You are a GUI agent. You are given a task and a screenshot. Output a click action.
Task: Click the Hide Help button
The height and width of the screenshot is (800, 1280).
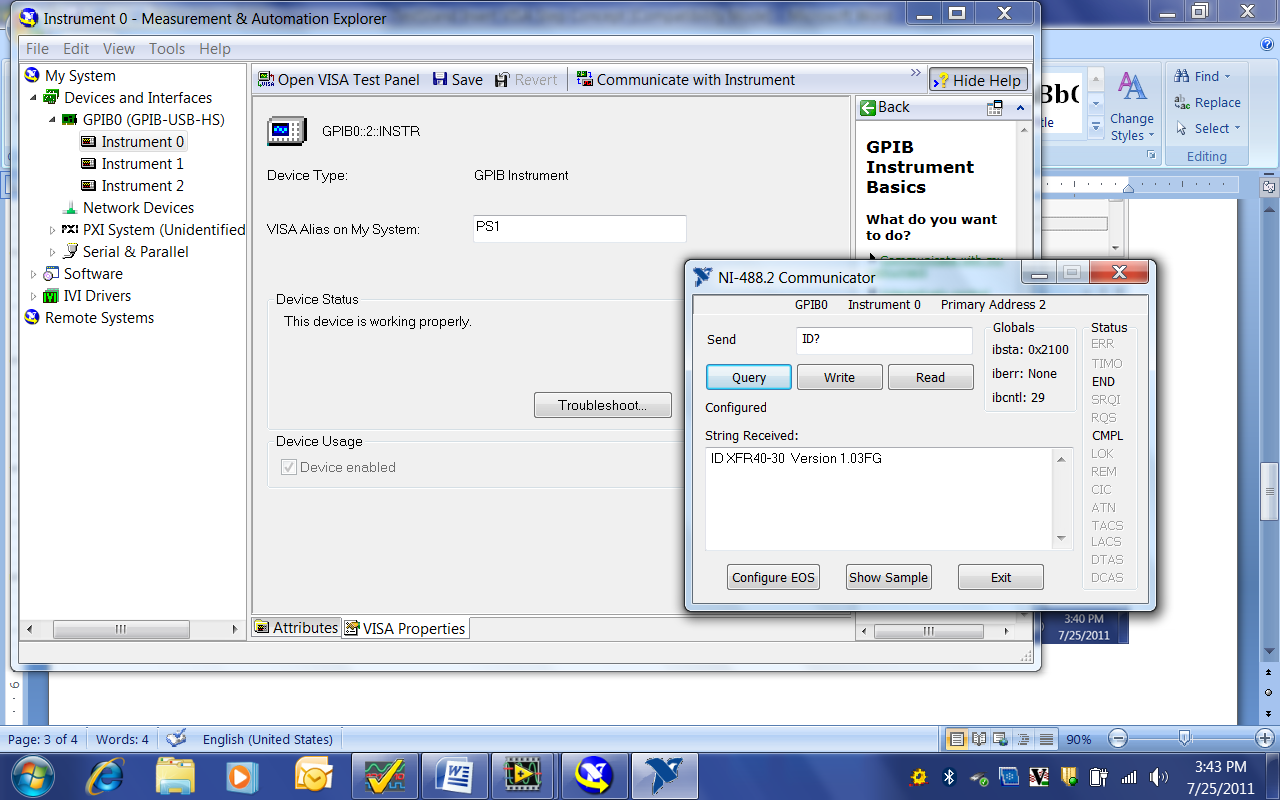(978, 81)
